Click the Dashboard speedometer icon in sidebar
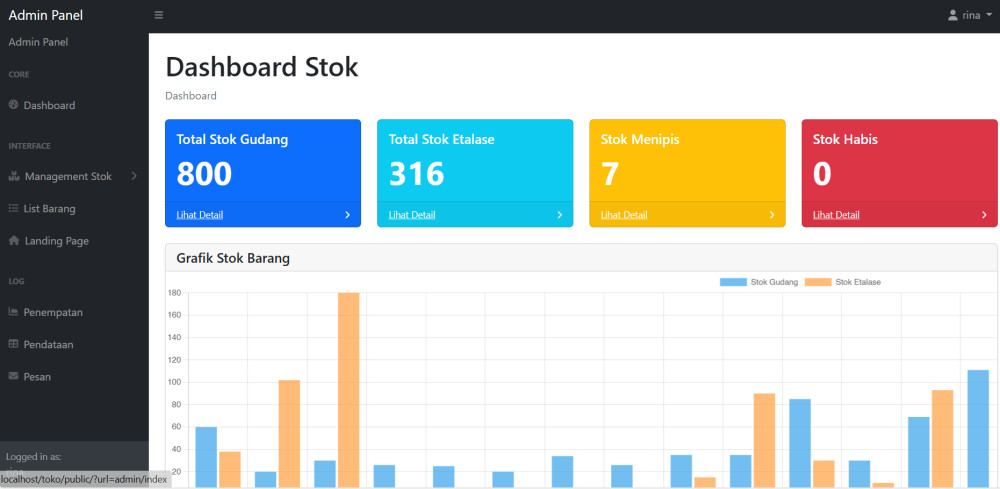 coord(14,105)
